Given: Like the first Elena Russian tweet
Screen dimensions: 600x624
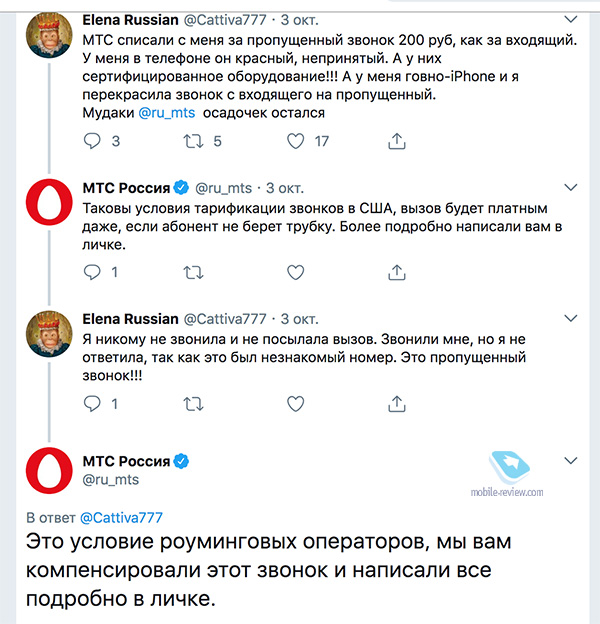Looking at the screenshot, I should [295, 141].
